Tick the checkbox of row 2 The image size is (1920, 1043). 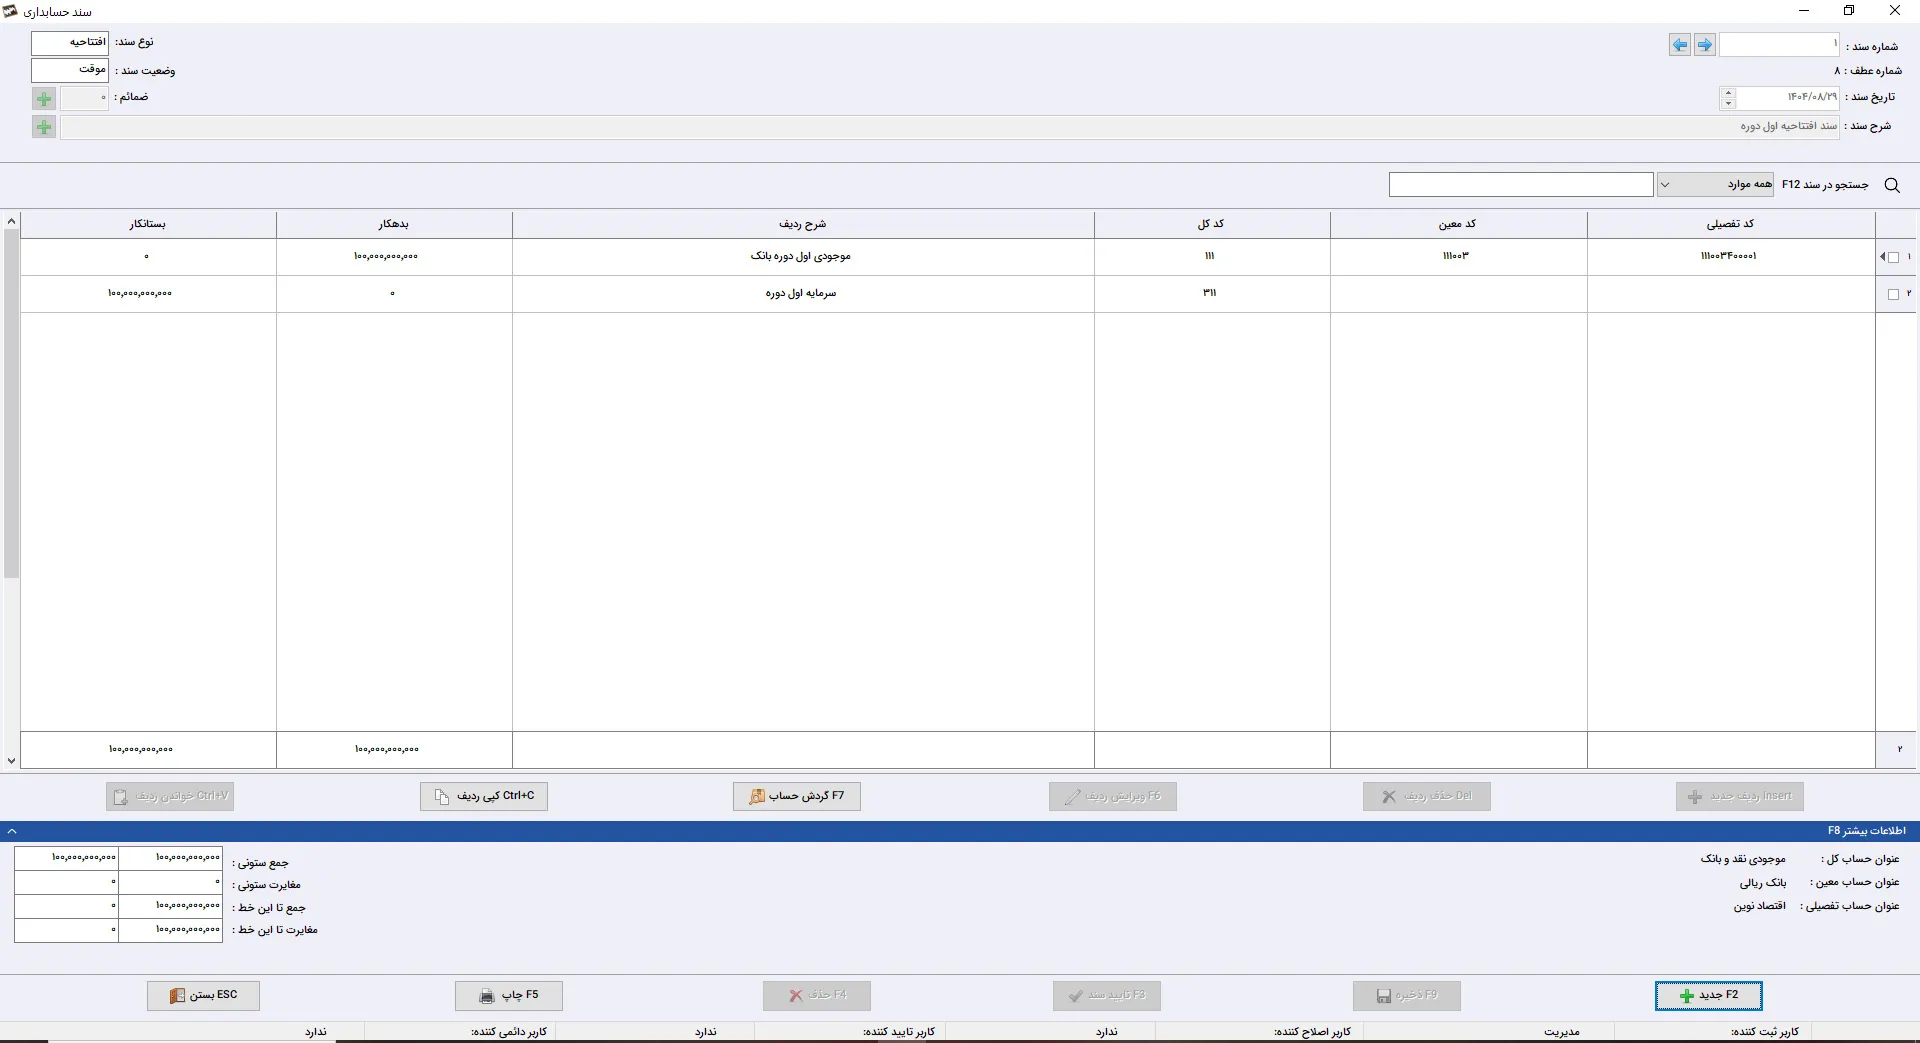(1893, 294)
